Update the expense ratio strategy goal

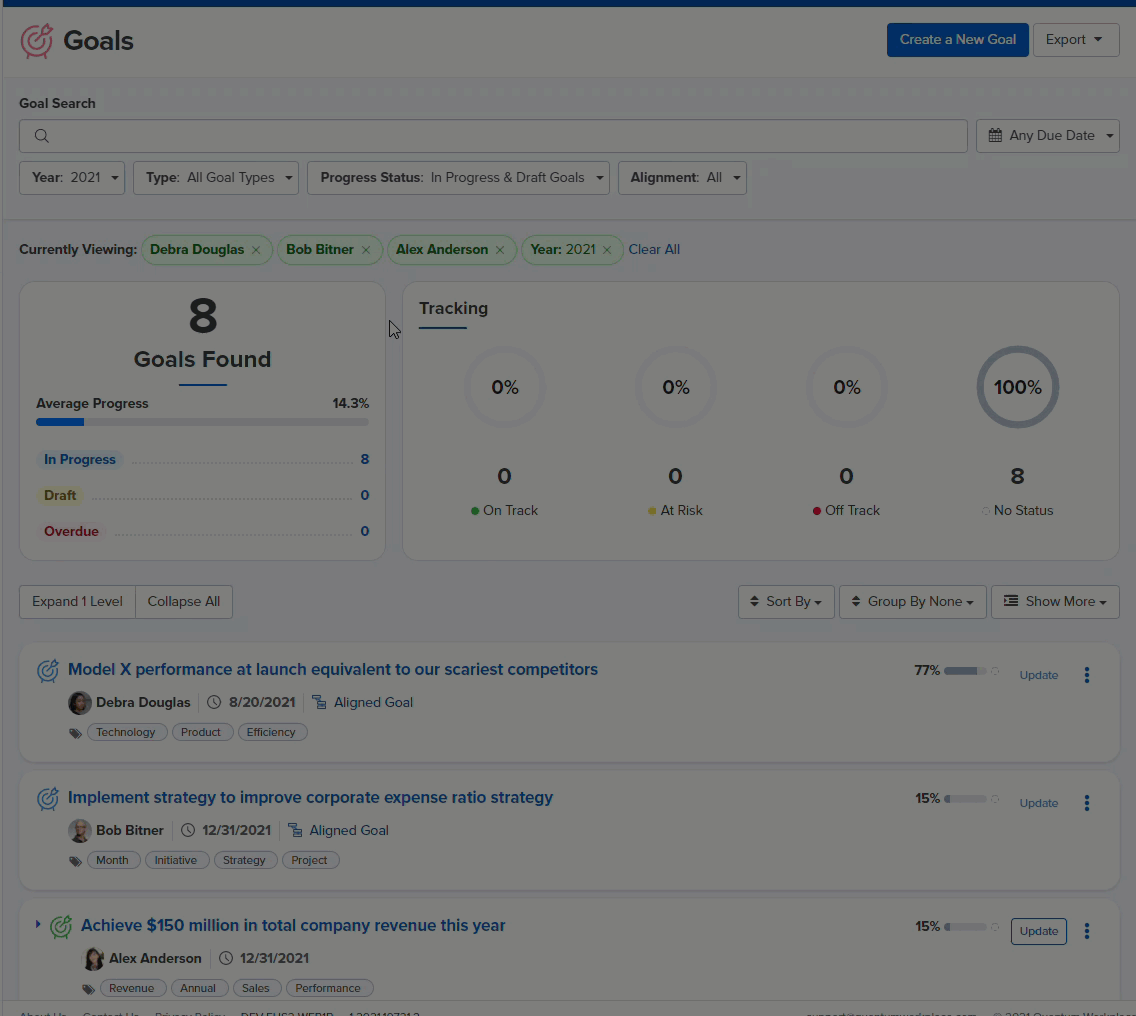(x=1039, y=803)
